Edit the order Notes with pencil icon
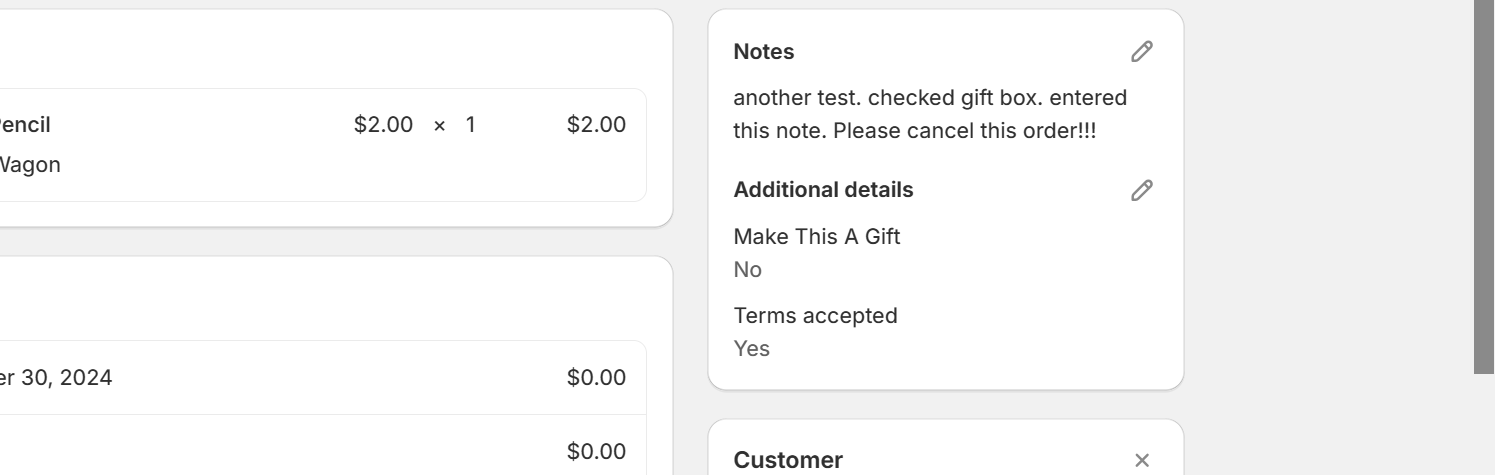Image resolution: width=1495 pixels, height=475 pixels. click(1142, 52)
